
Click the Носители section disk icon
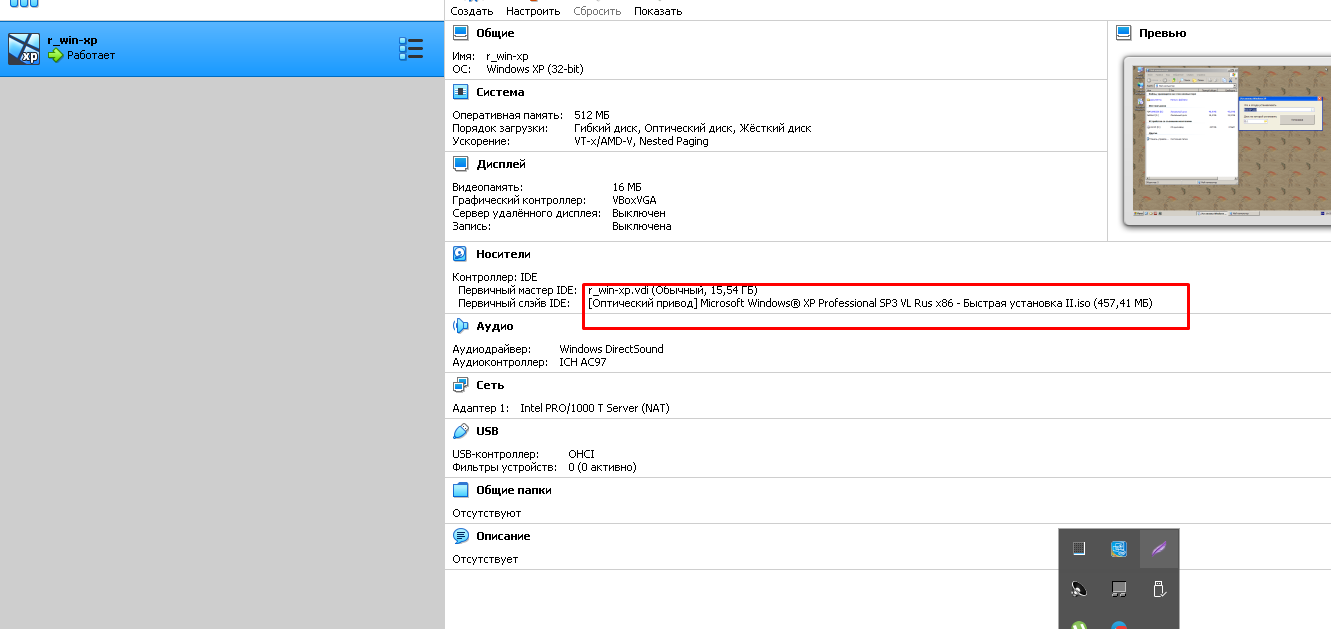pyautogui.click(x=460, y=254)
